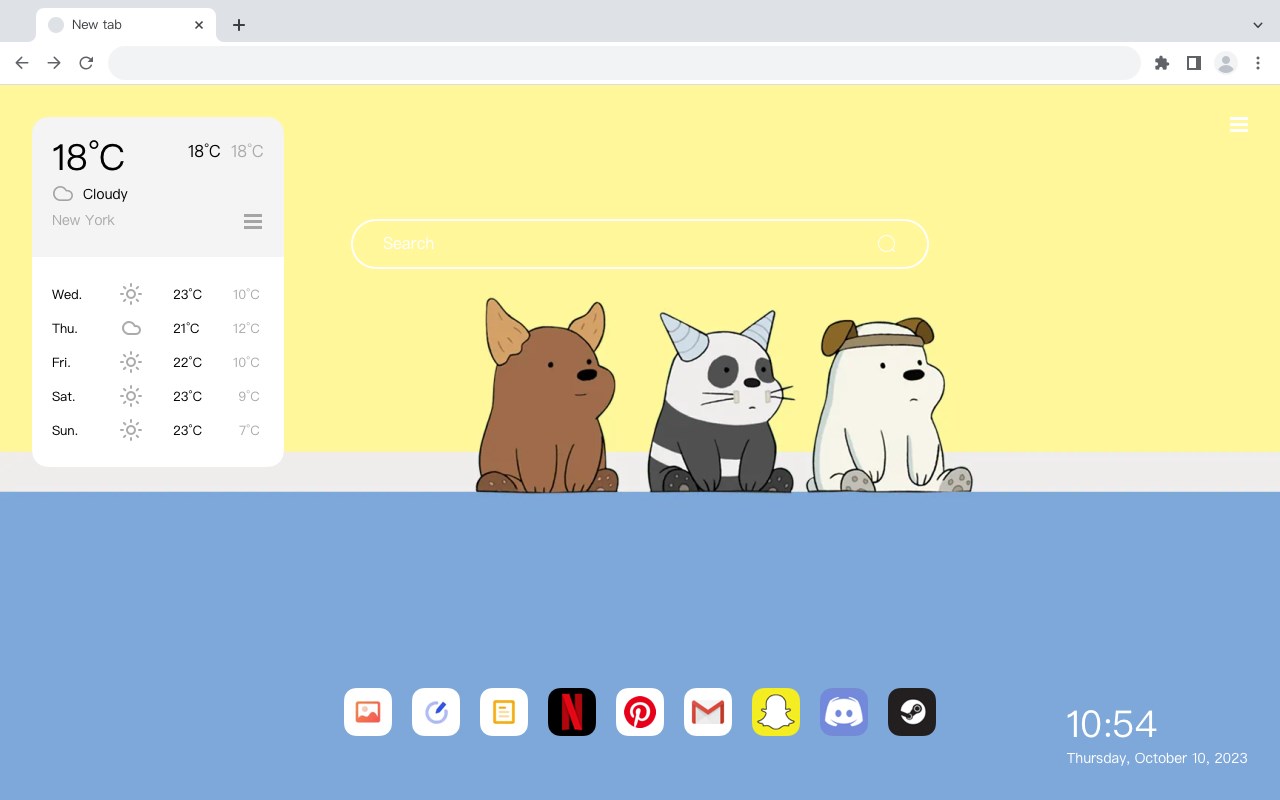This screenshot has height=800, width=1280.
Task: Open the Snapchat shortcut
Action: (776, 712)
